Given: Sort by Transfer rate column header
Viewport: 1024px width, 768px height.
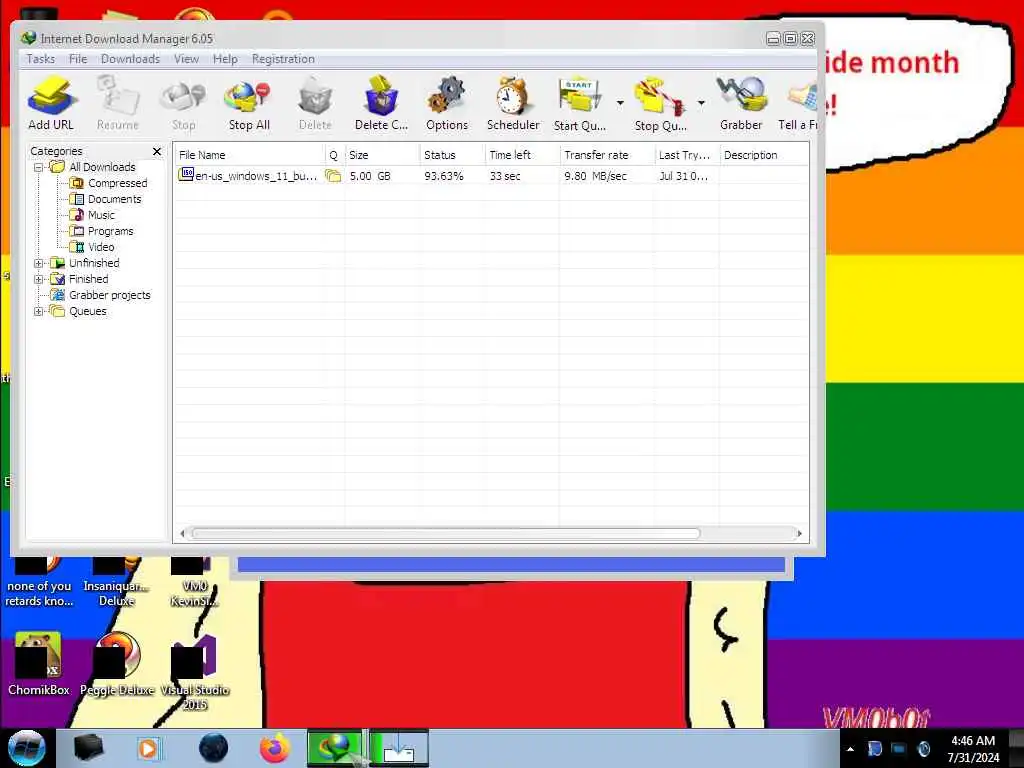Looking at the screenshot, I should tap(607, 155).
